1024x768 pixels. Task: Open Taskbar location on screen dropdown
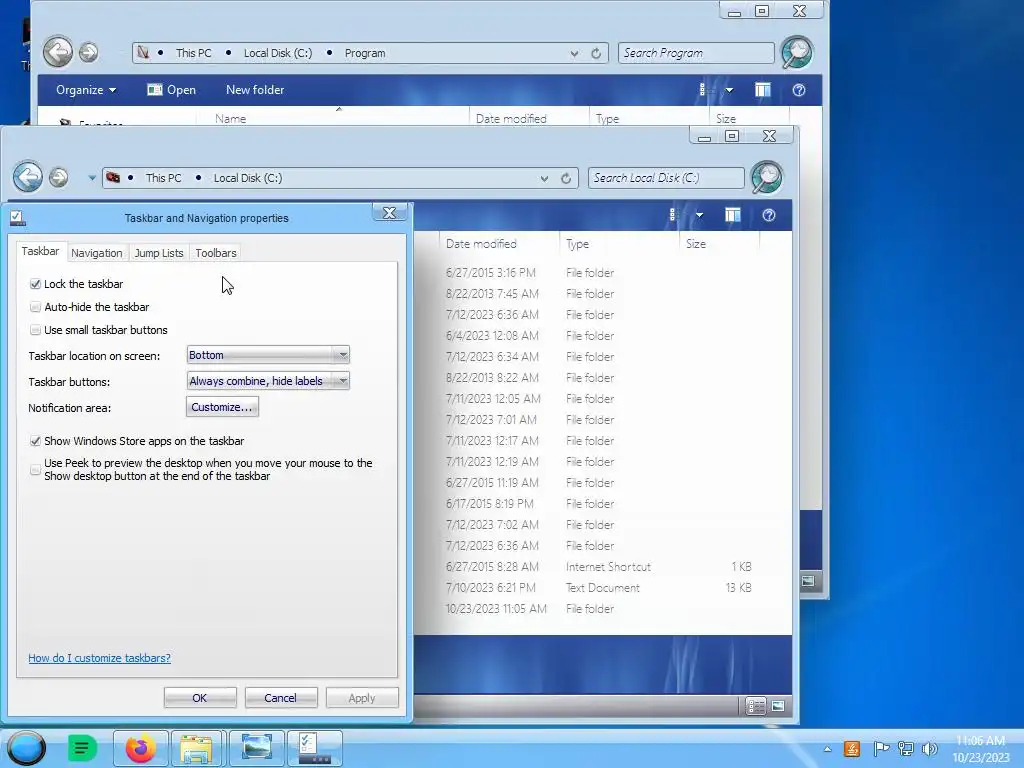click(x=268, y=355)
